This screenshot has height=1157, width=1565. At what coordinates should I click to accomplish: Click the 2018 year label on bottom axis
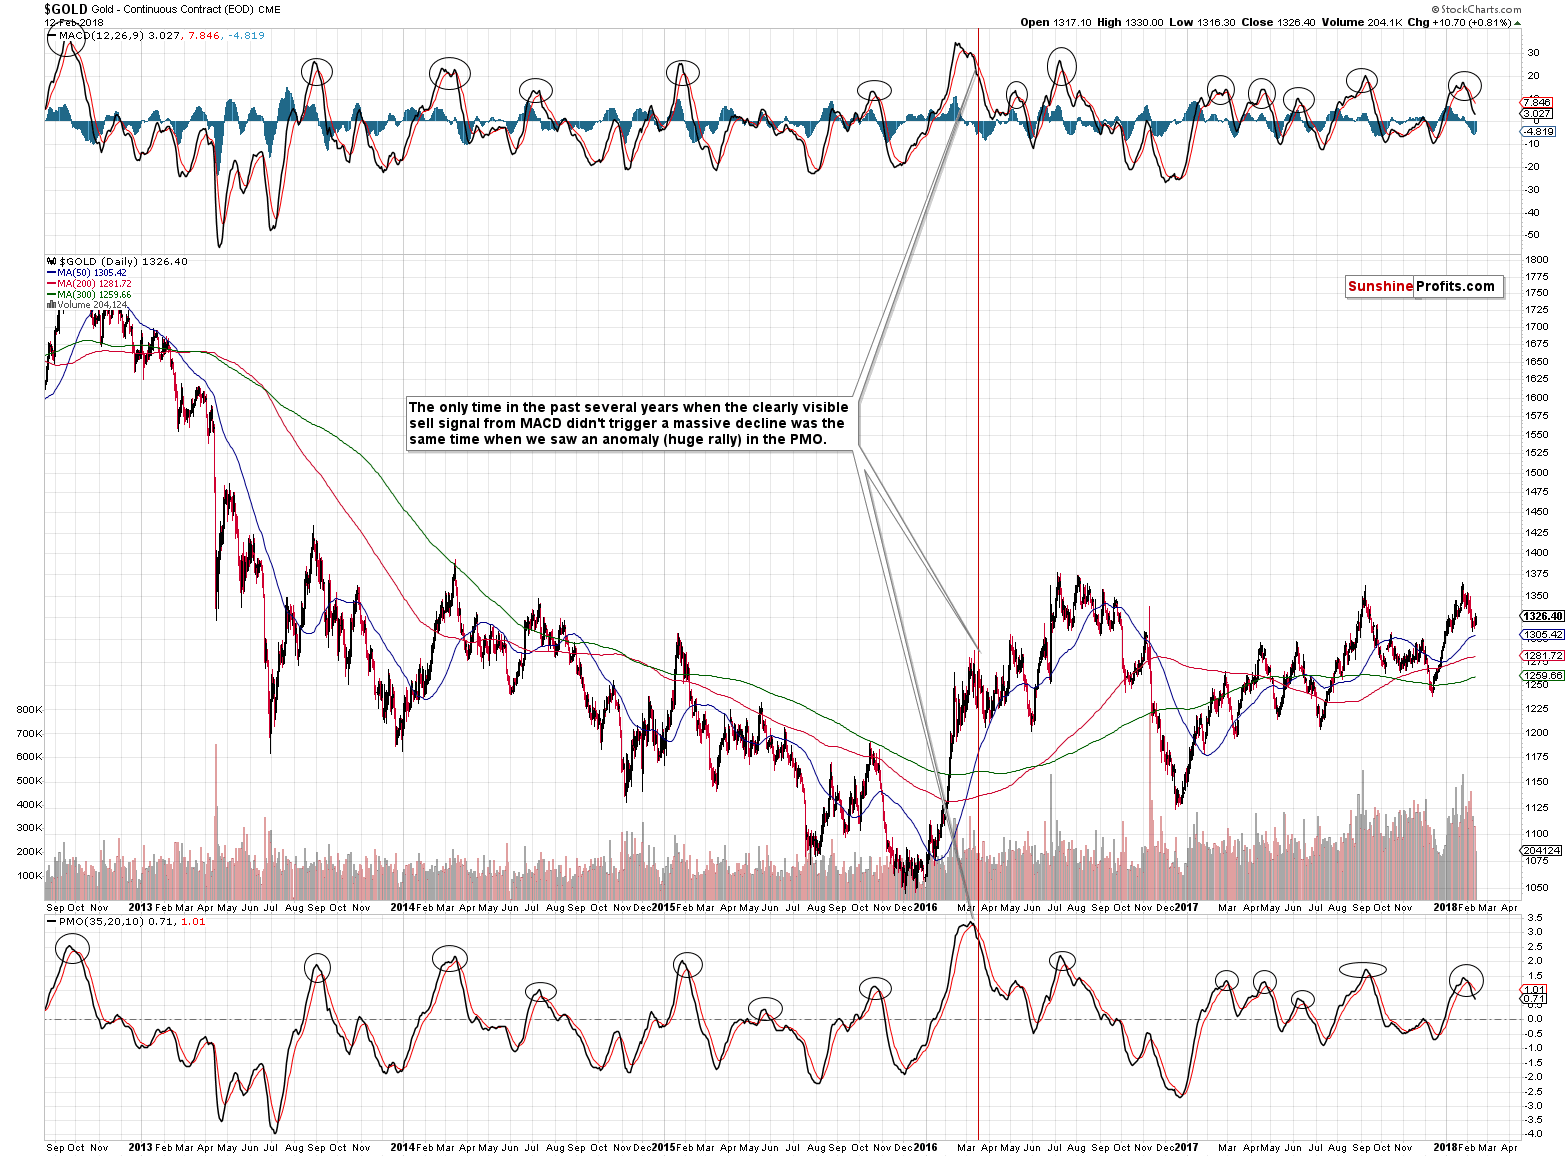point(1445,1147)
